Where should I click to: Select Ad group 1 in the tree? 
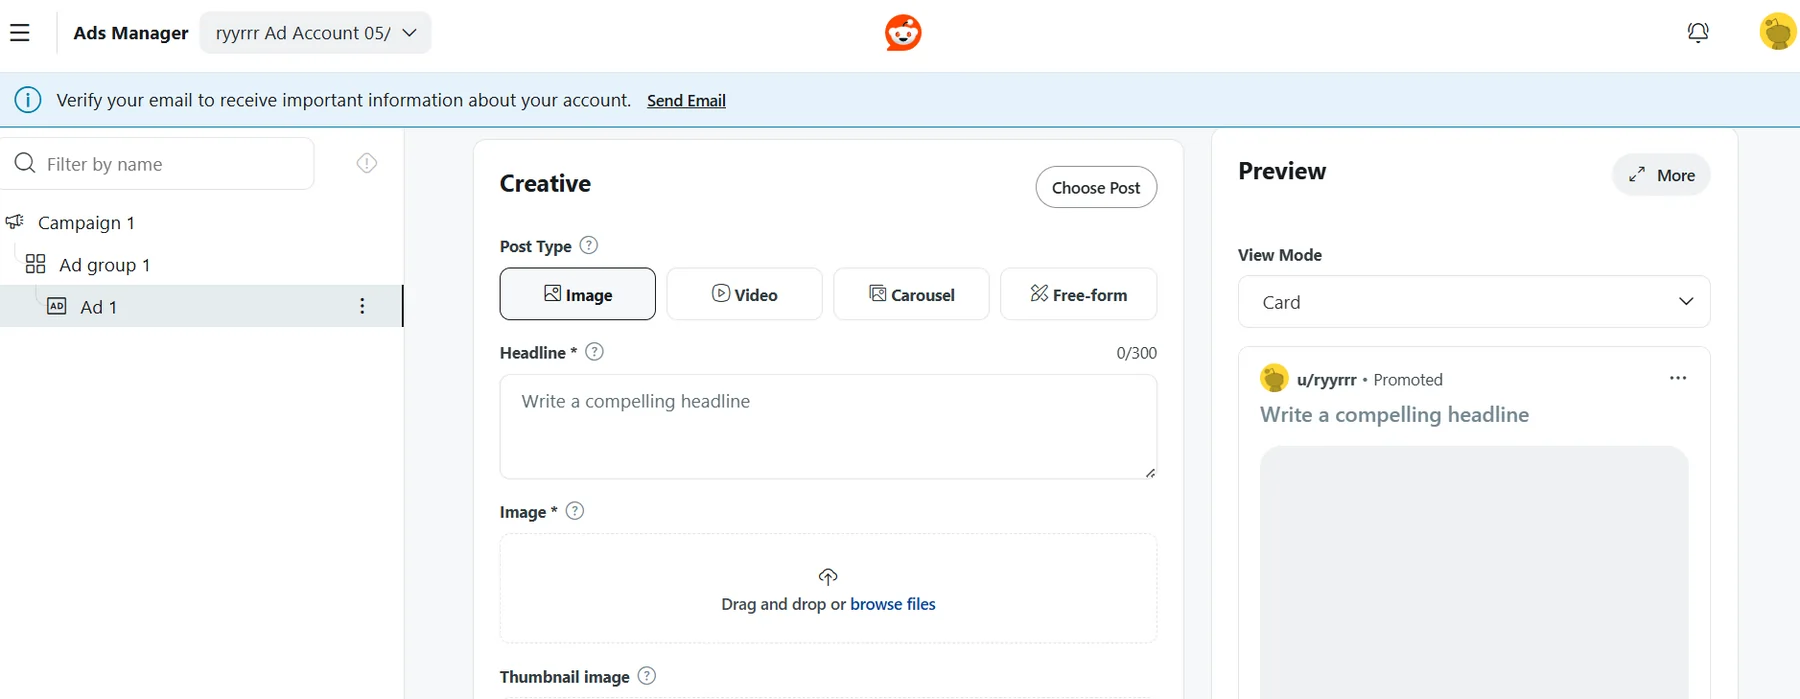[105, 264]
